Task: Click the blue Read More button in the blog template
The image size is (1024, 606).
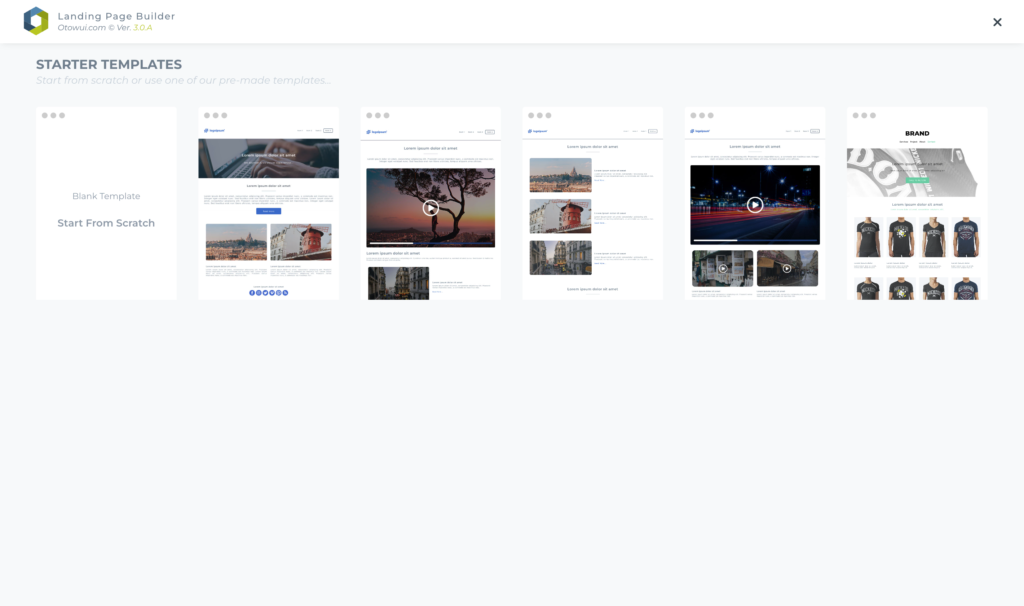Action: [268, 211]
